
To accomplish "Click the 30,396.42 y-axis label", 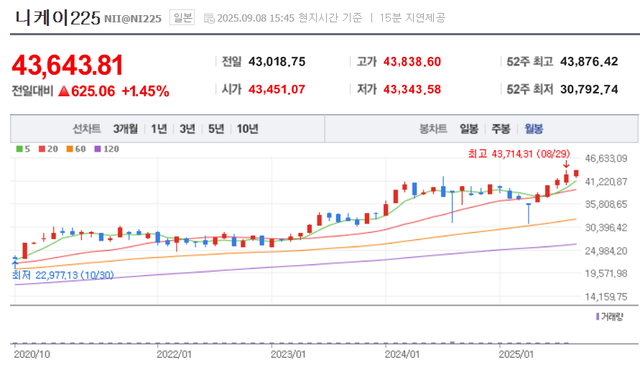I will click(x=606, y=227).
